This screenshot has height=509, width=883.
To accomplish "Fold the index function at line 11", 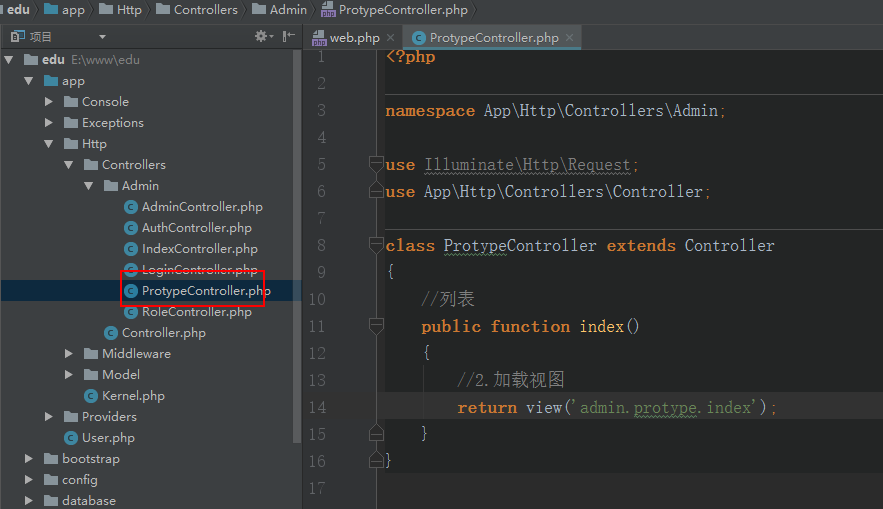I will [x=376, y=326].
